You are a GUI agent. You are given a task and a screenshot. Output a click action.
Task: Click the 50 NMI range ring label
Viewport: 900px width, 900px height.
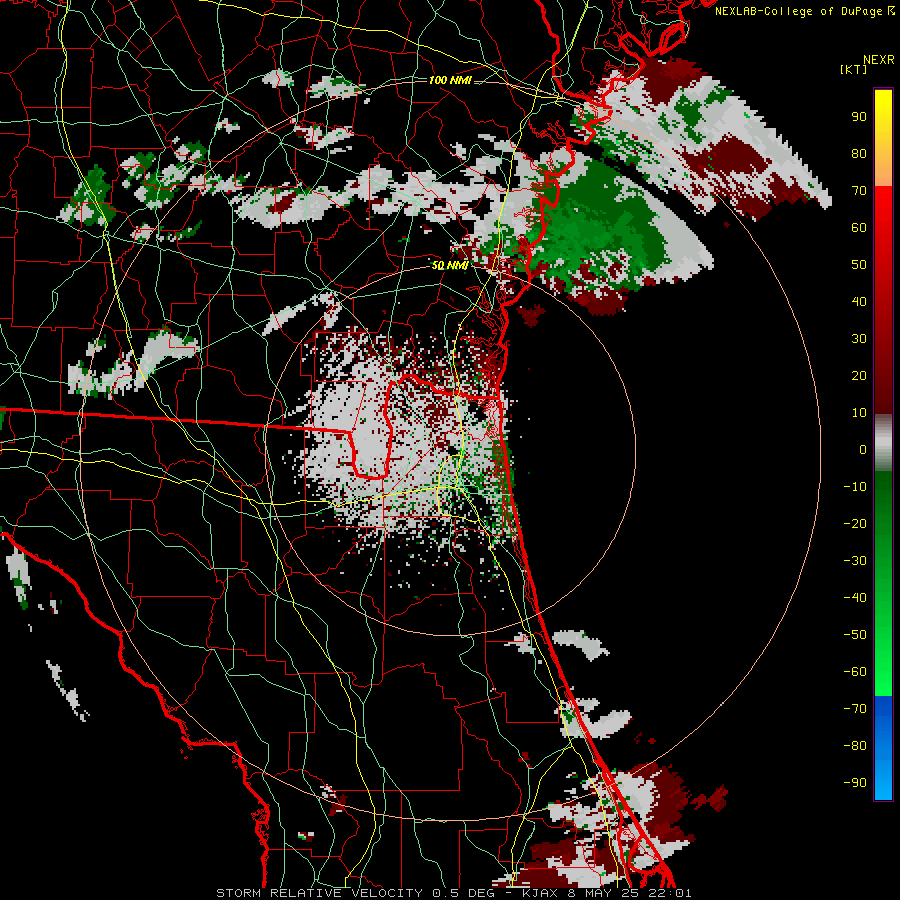click(x=450, y=265)
